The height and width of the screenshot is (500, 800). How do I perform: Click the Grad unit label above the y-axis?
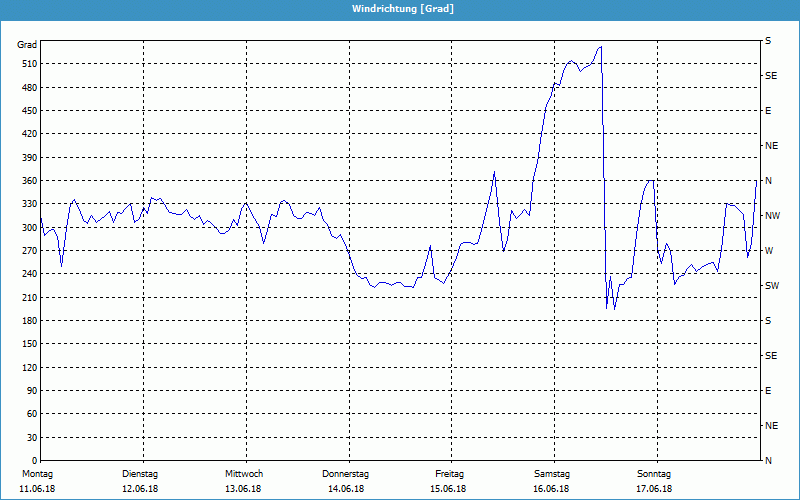pyautogui.click(x=27, y=45)
